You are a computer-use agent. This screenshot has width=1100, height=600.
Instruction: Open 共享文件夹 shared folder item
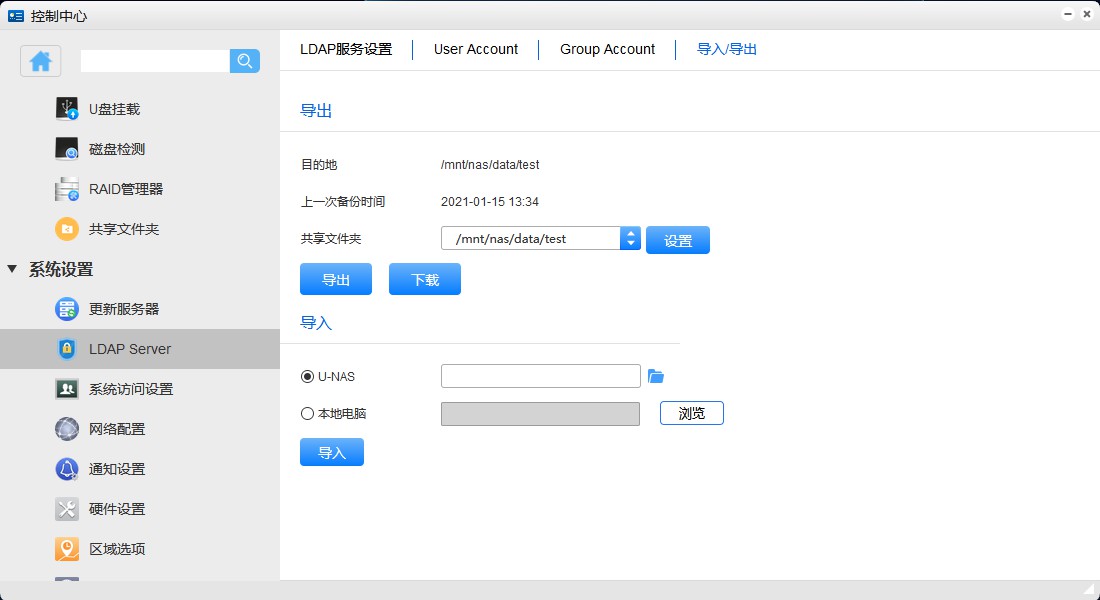123,229
